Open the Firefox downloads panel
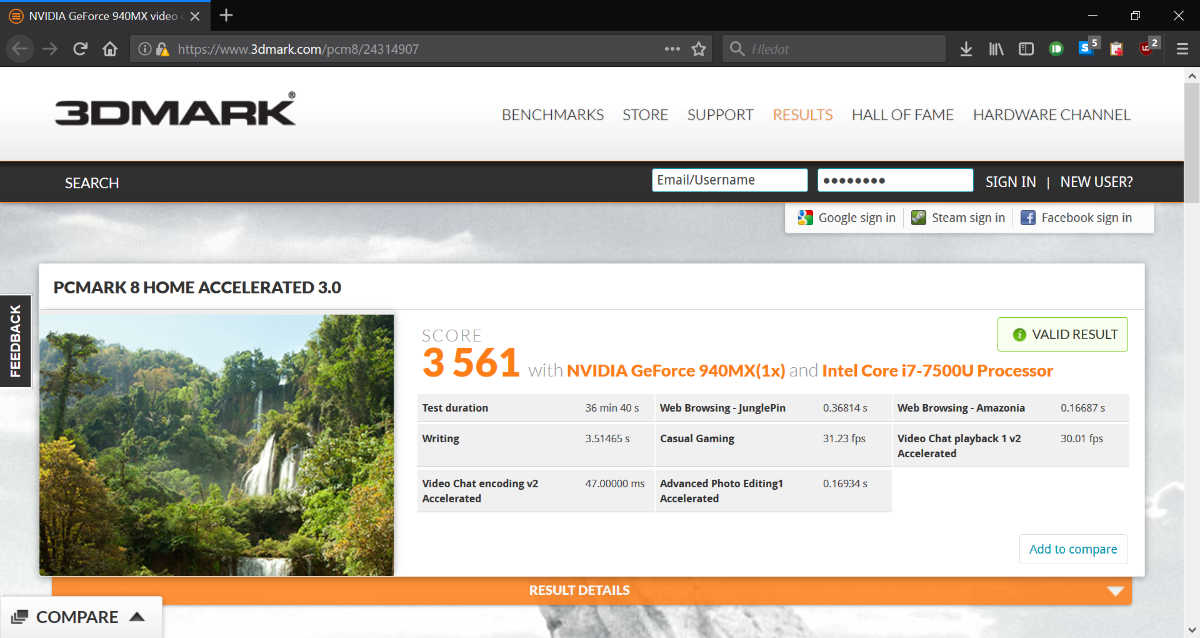The image size is (1200, 638). (966, 49)
